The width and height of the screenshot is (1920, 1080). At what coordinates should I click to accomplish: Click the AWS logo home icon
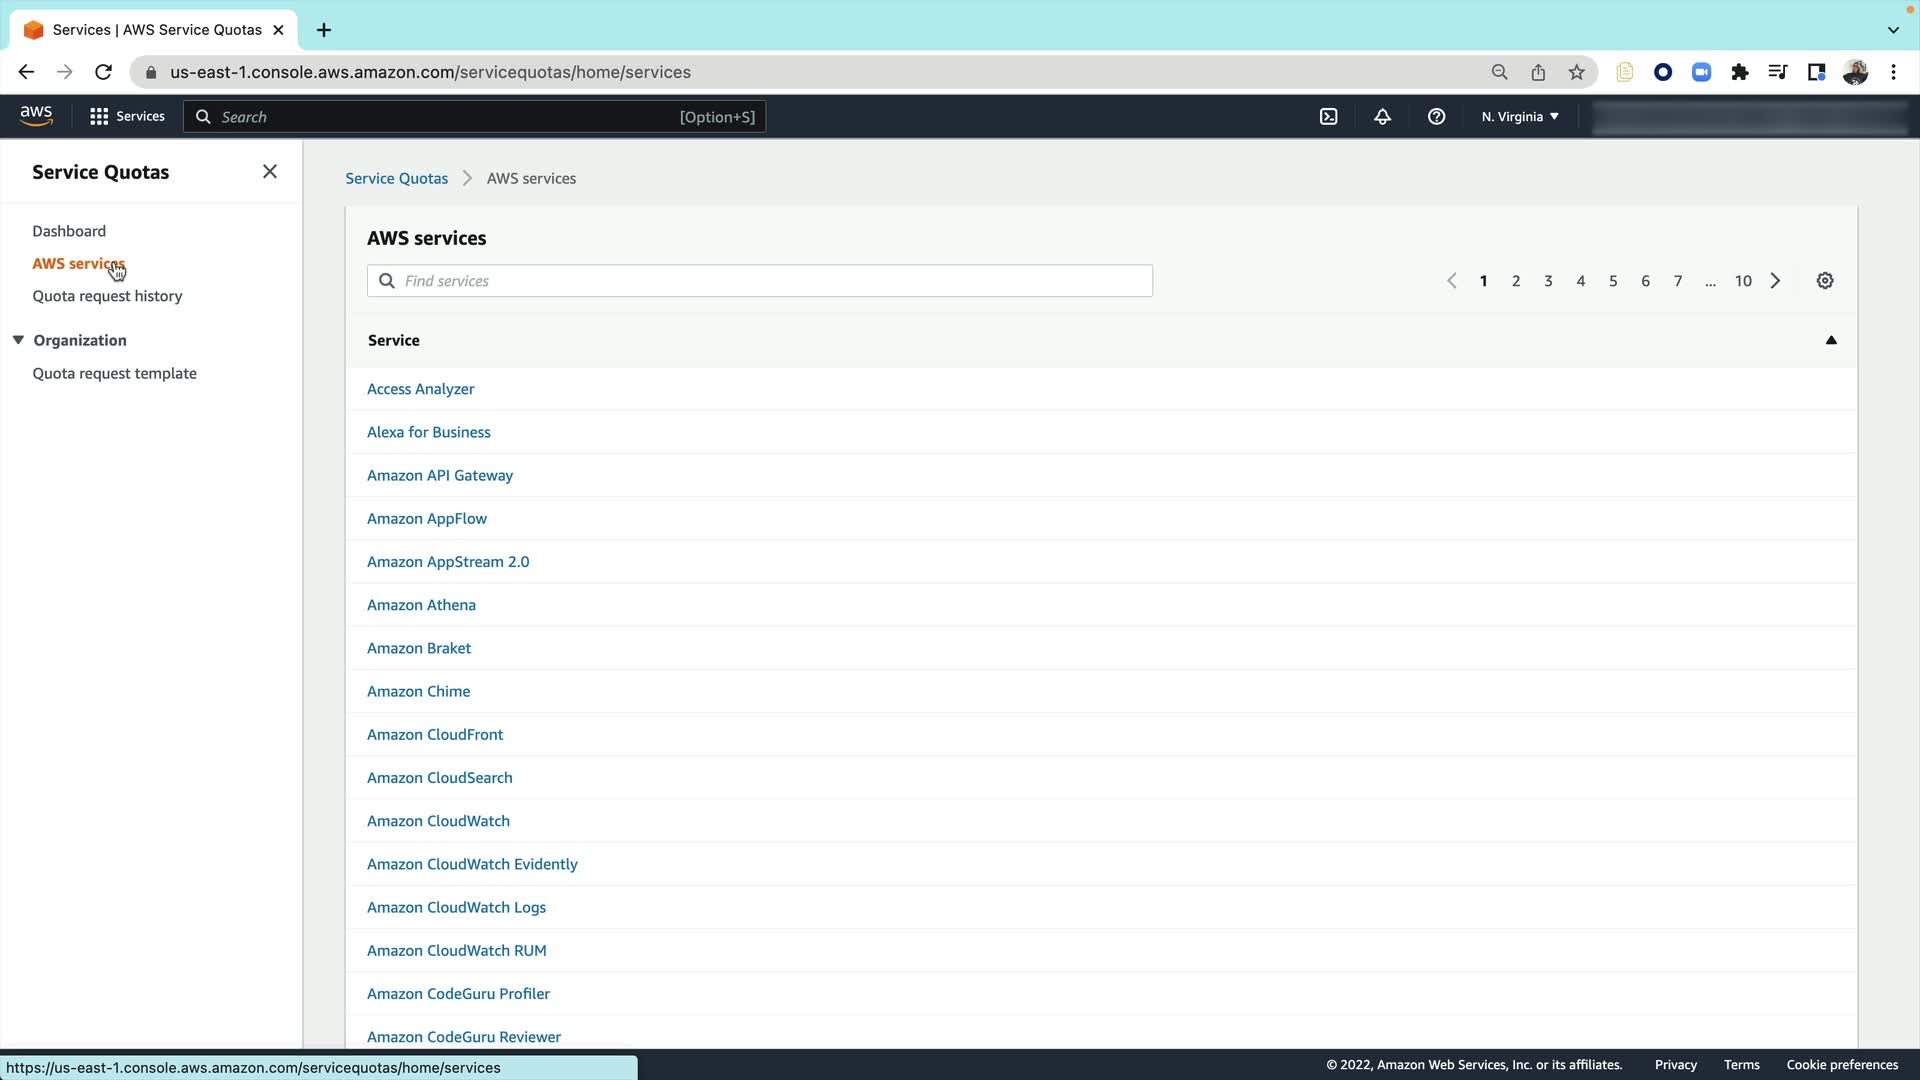(x=36, y=116)
